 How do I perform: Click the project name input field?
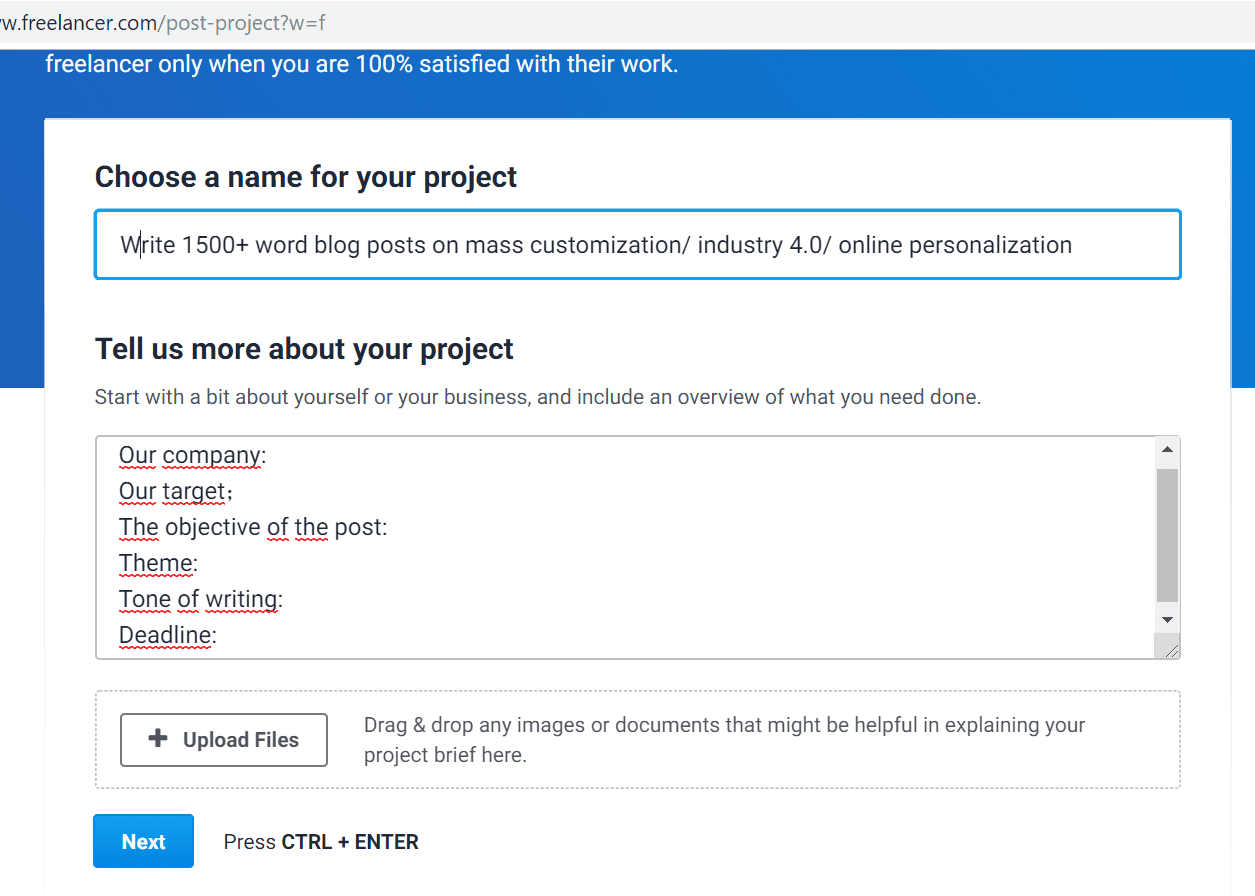(x=638, y=244)
